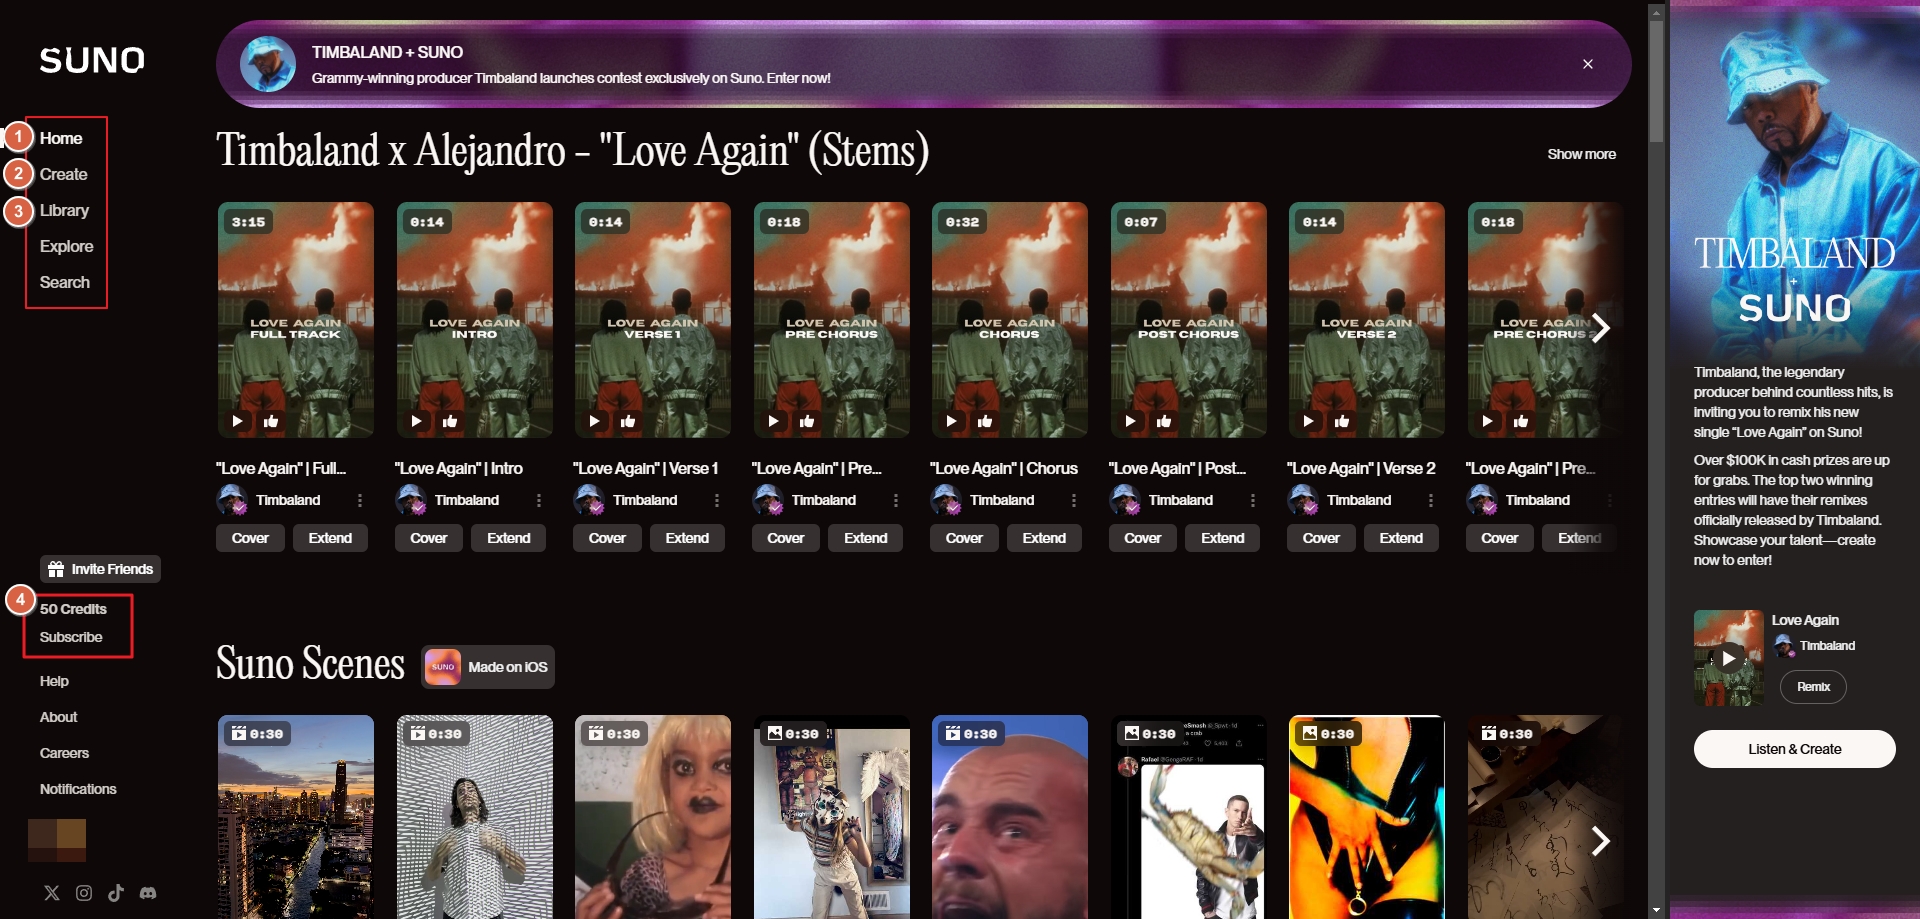This screenshot has width=1920, height=919.
Task: Open the bald man face Suno Scenes thumbnail
Action: click(1010, 817)
